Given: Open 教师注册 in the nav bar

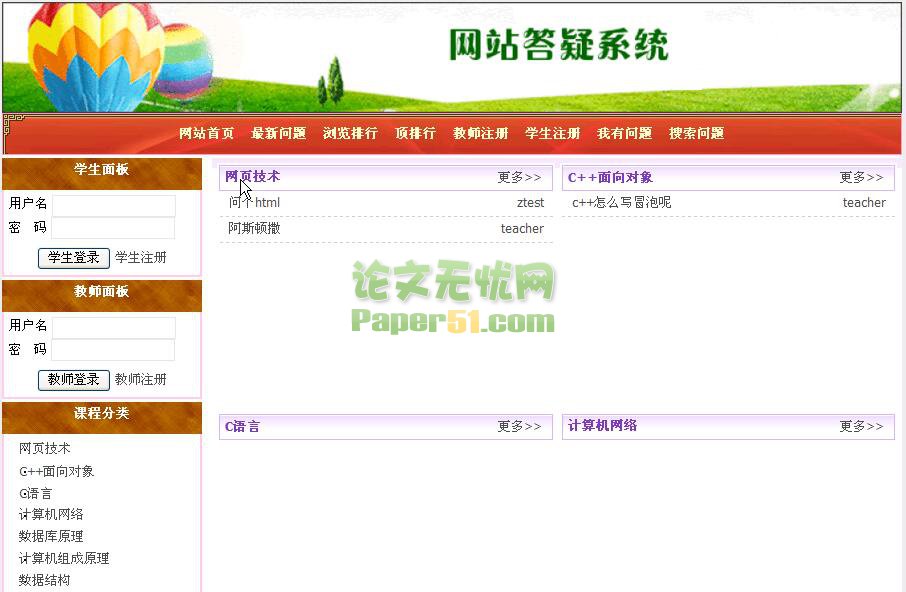Looking at the screenshot, I should [481, 133].
